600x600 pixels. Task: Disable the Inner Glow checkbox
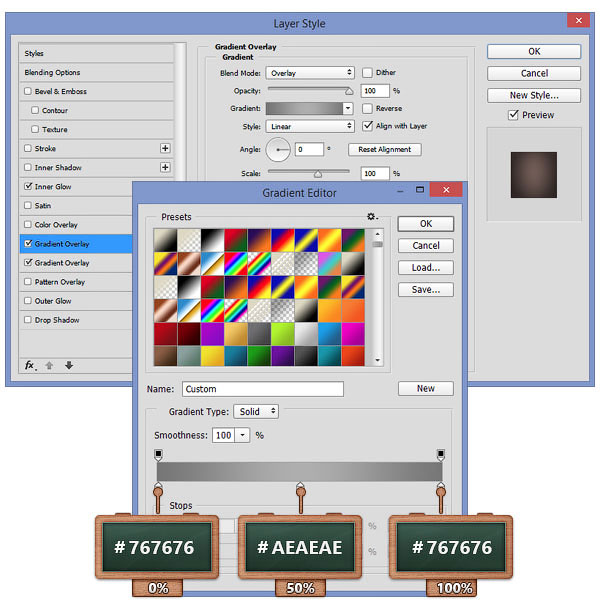tap(28, 186)
